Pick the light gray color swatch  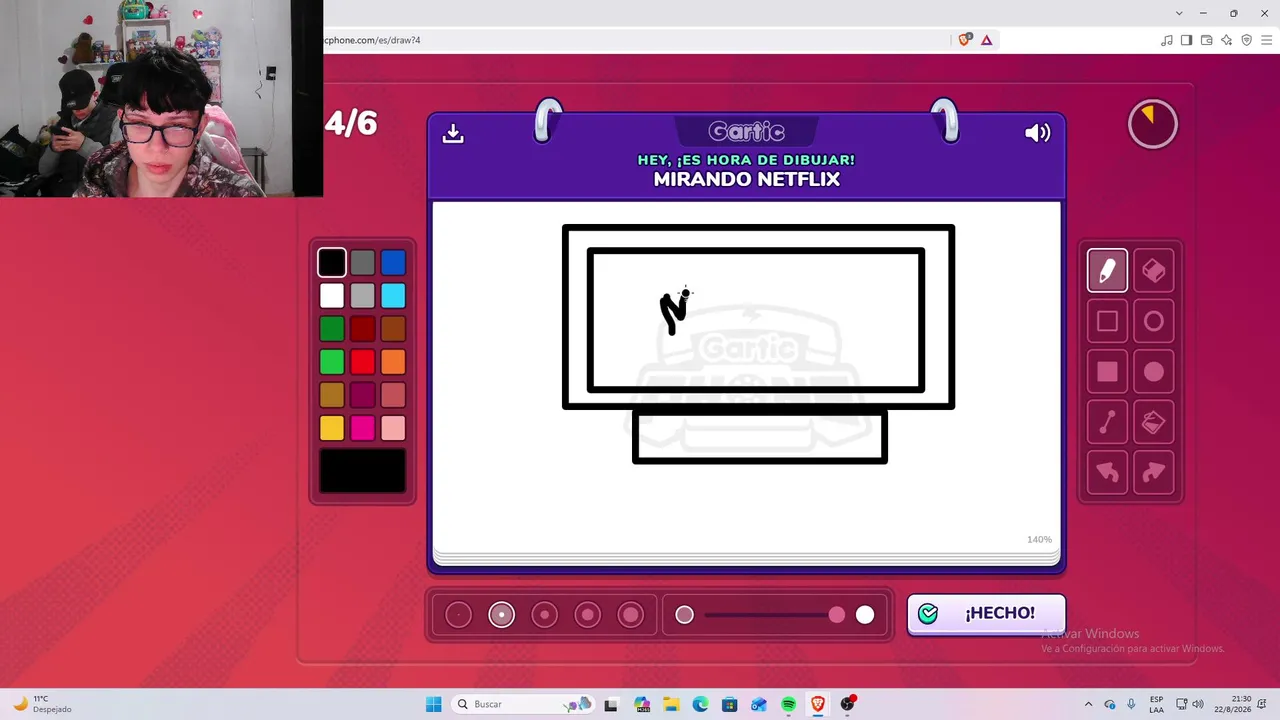click(x=362, y=296)
